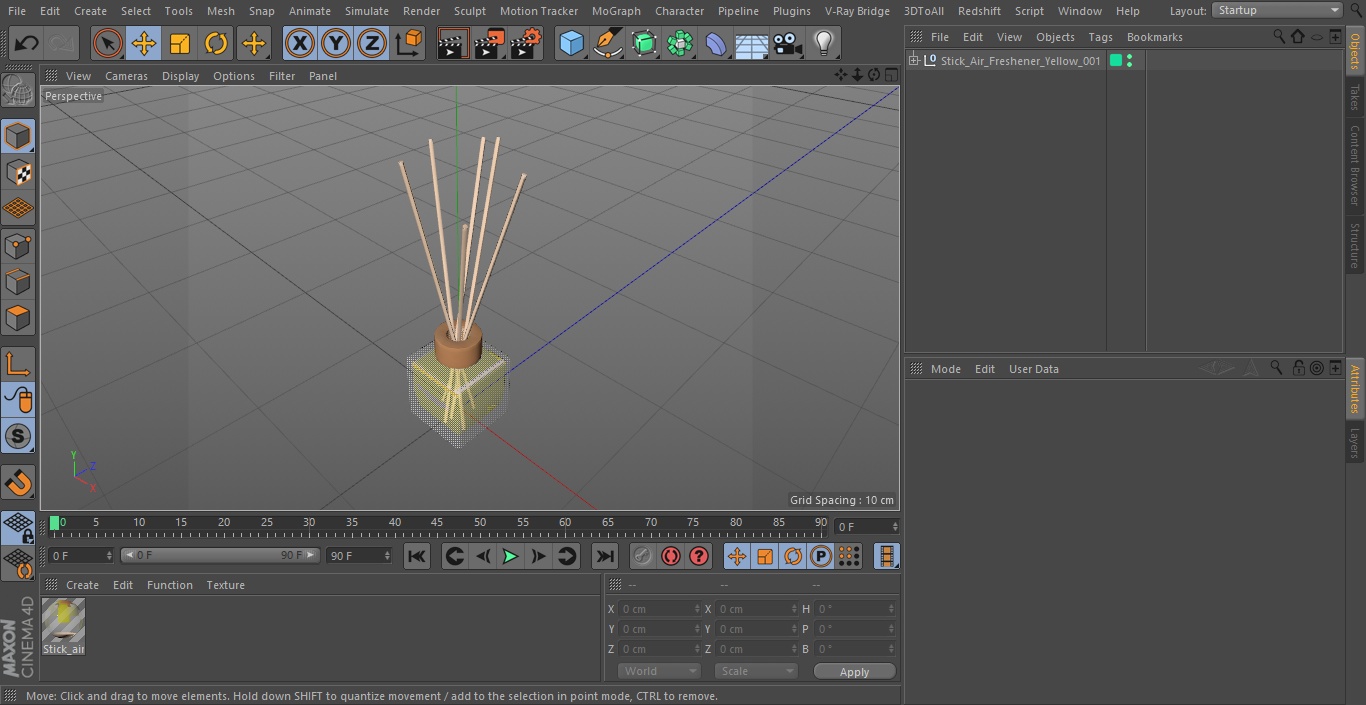This screenshot has width=1366, height=705.
Task: Render the active view
Action: 453,43
